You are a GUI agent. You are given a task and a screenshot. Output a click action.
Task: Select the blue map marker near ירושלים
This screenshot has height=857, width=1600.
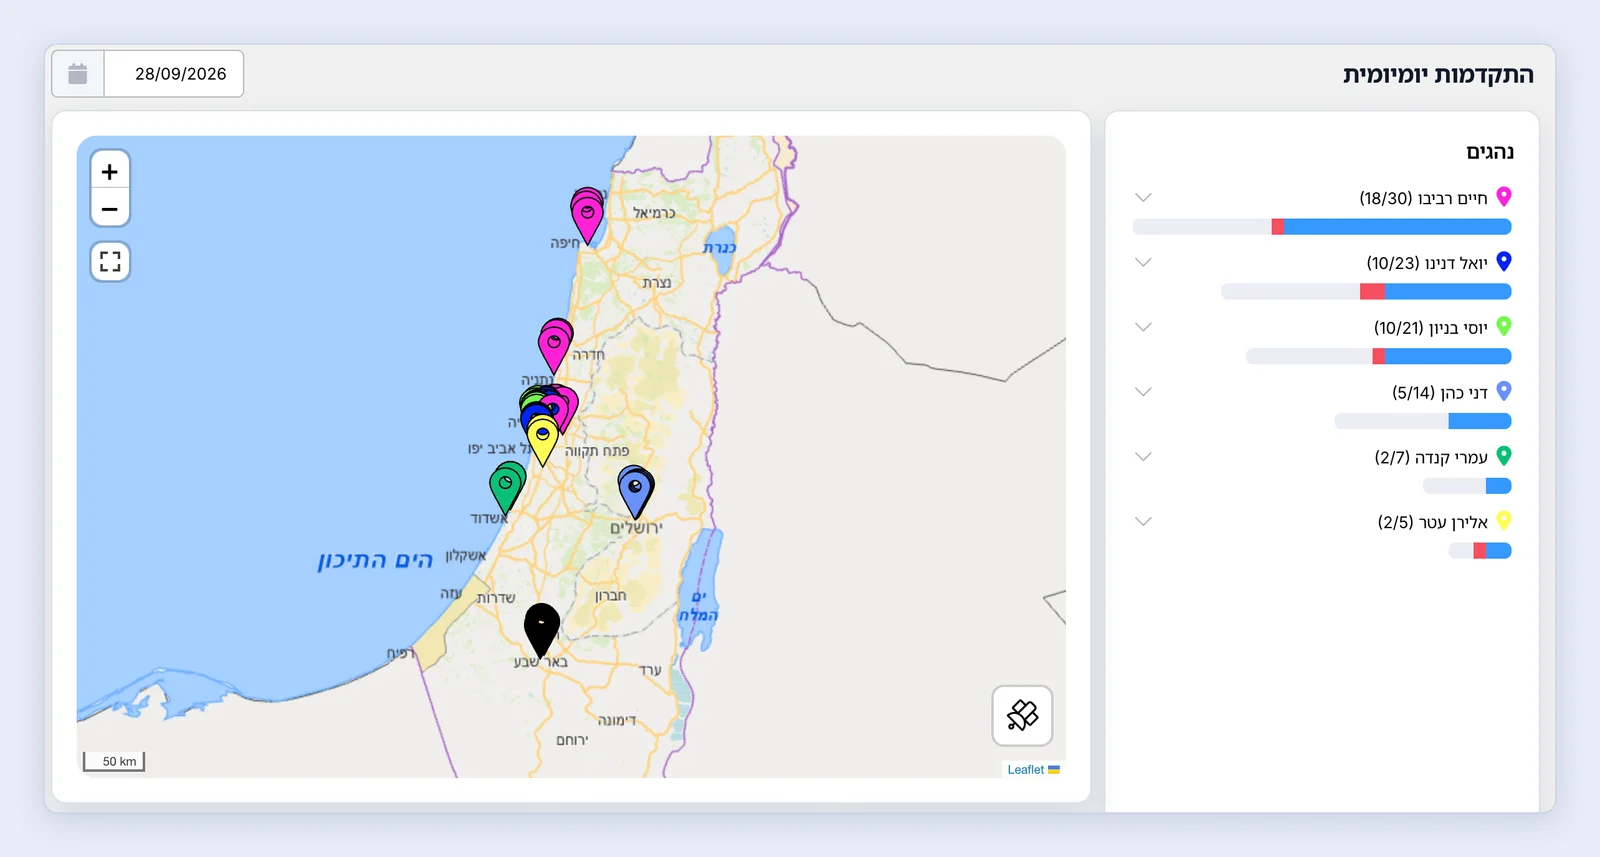[635, 494]
